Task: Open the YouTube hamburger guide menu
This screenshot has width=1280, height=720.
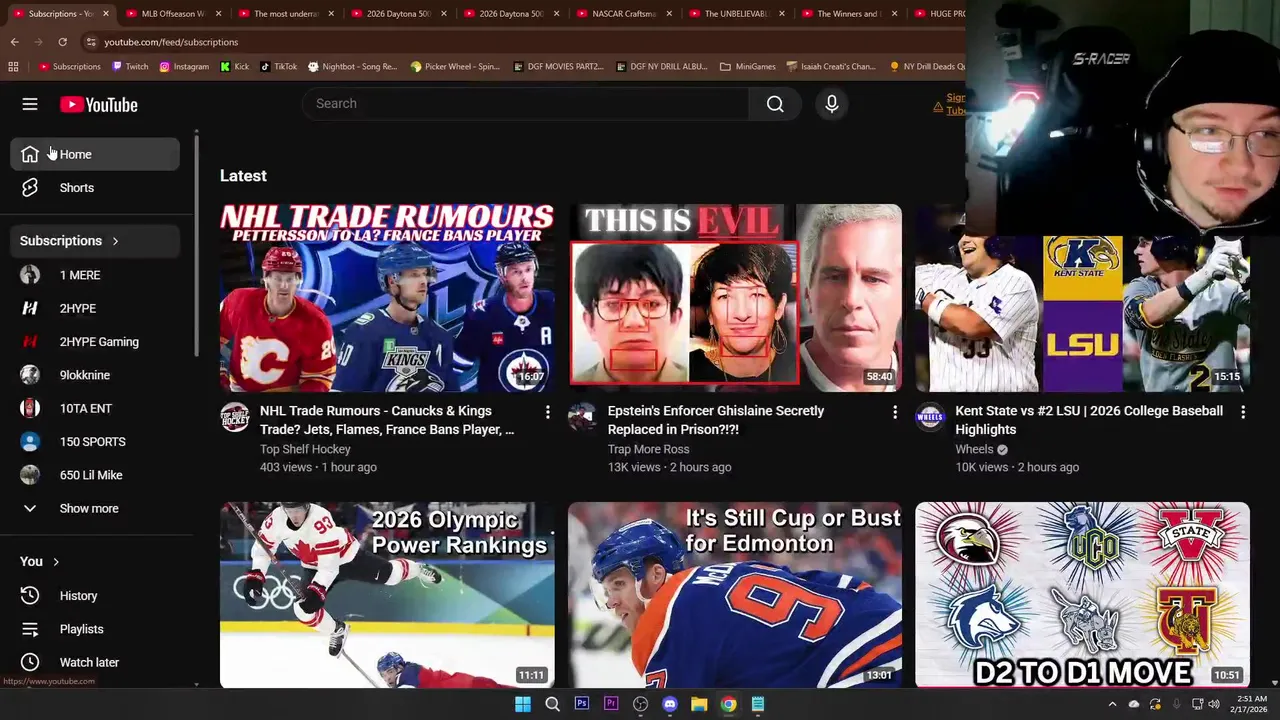Action: (x=30, y=104)
